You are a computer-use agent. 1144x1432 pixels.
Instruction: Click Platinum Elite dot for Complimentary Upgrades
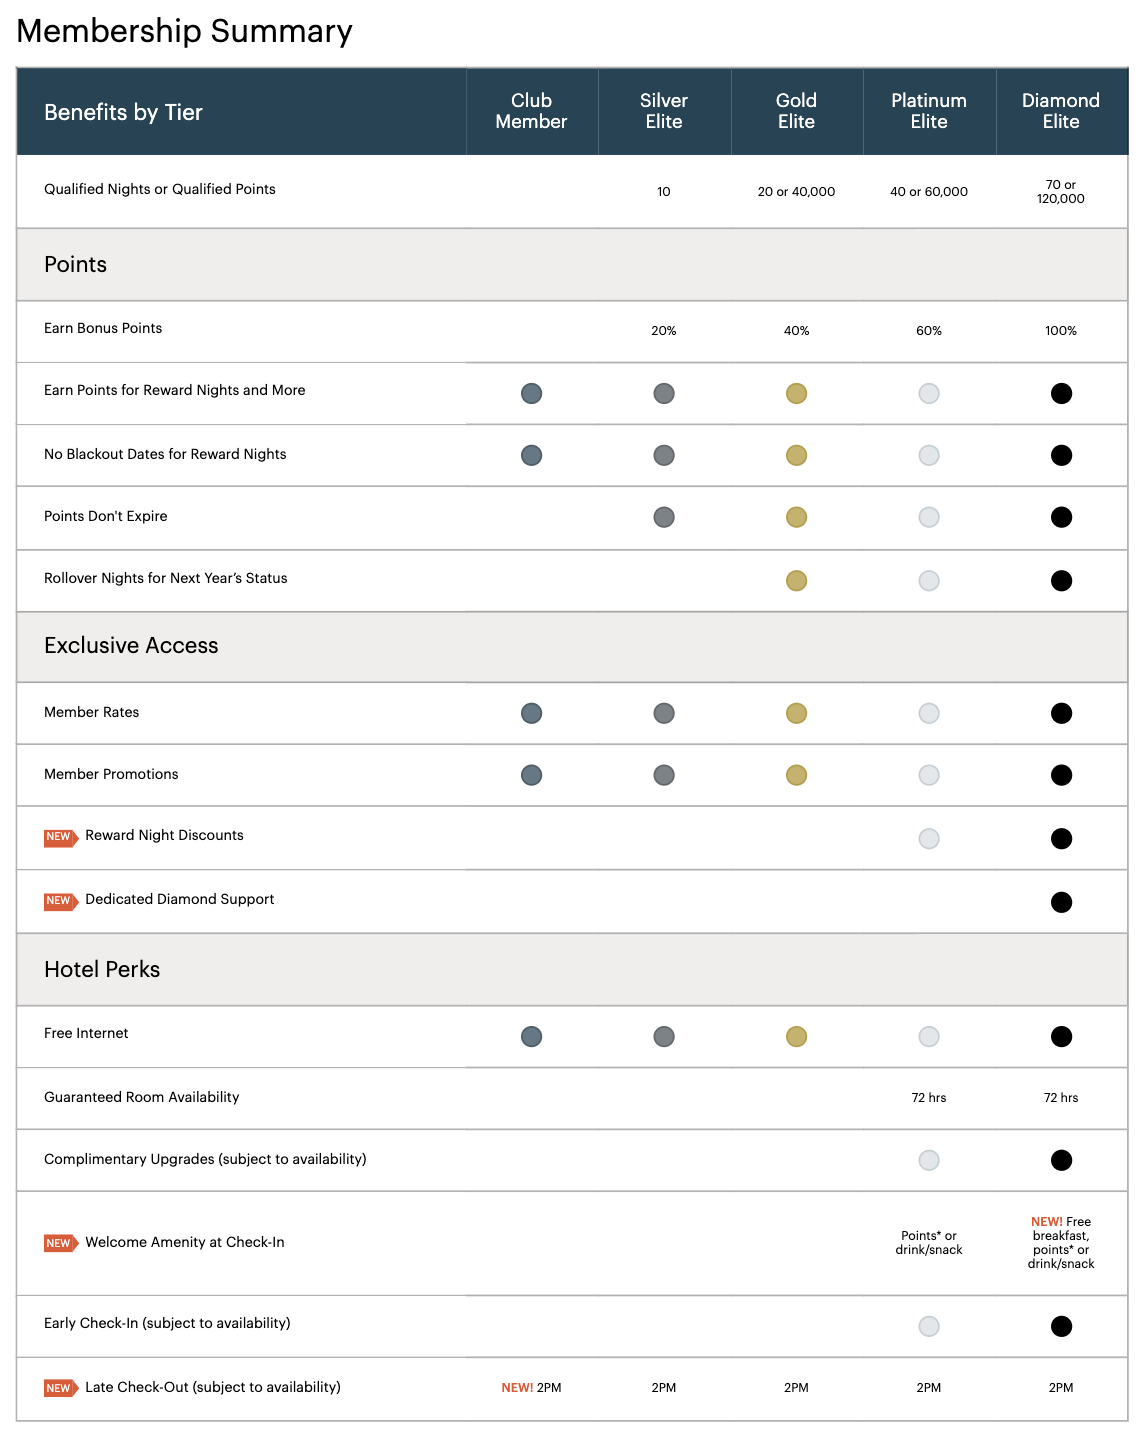tap(929, 1160)
